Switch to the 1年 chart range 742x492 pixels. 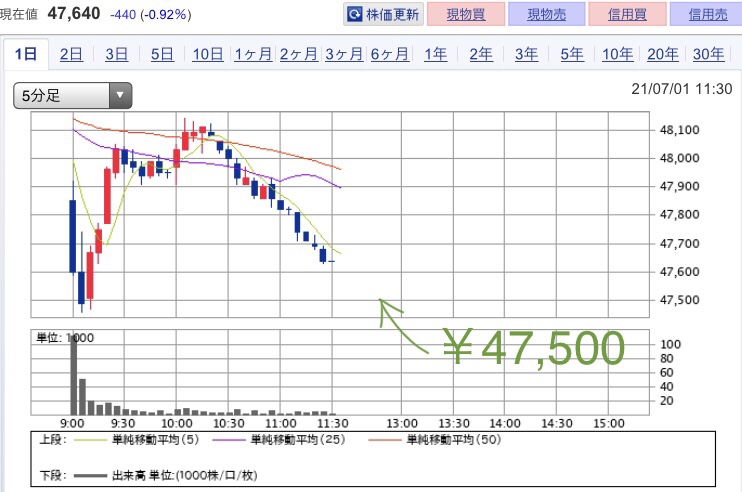coord(435,54)
